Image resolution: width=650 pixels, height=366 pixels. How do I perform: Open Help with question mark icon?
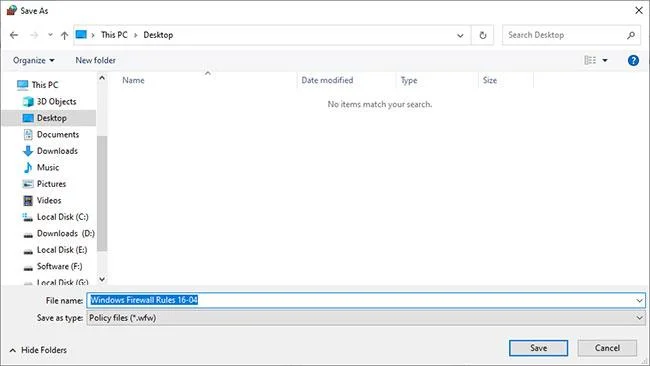coord(633,61)
